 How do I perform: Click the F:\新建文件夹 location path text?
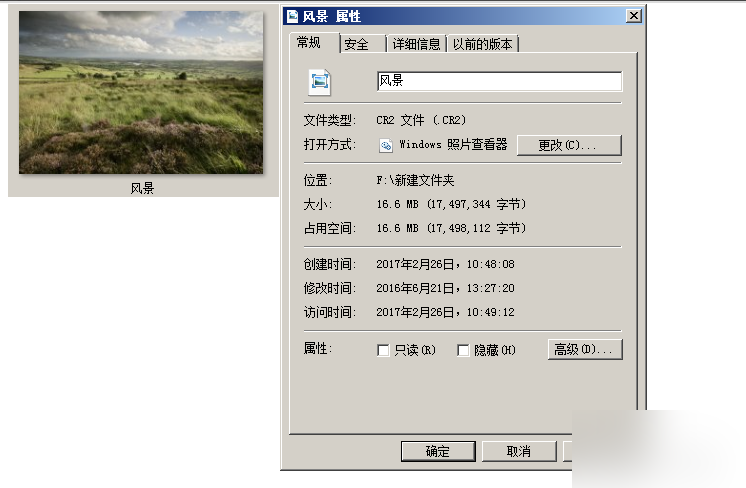(x=415, y=181)
